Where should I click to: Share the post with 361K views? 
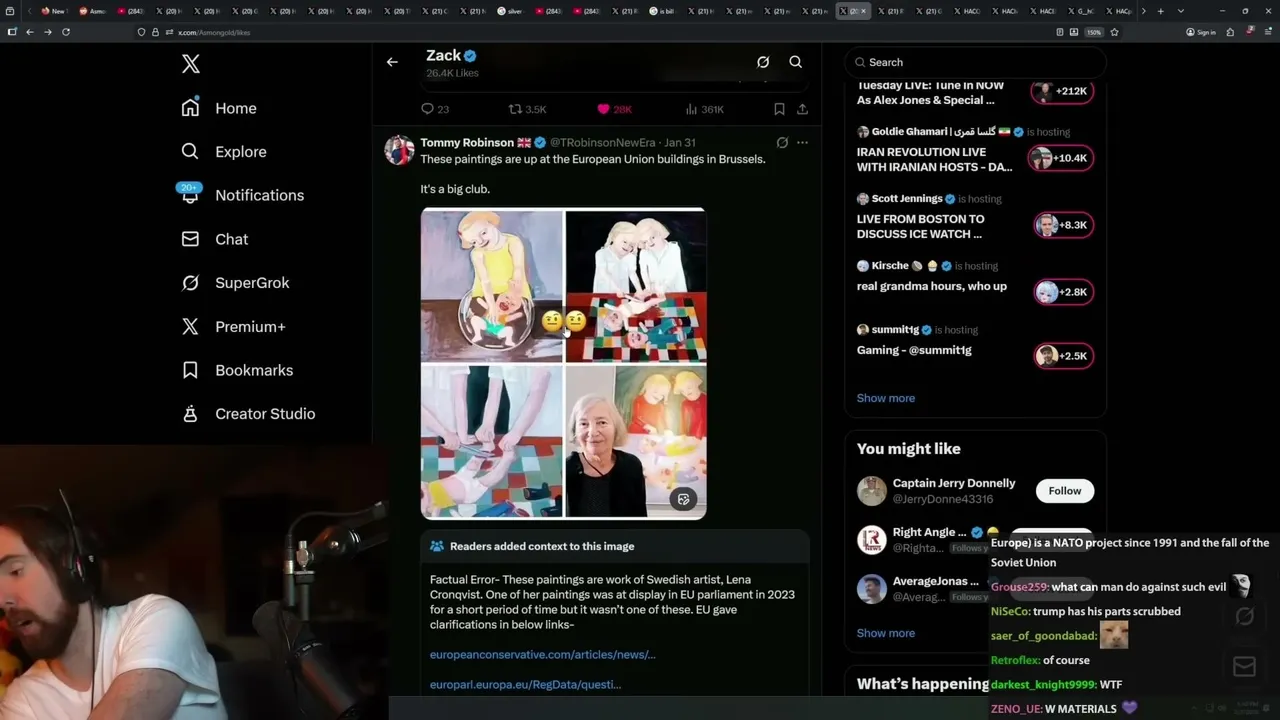pos(802,109)
